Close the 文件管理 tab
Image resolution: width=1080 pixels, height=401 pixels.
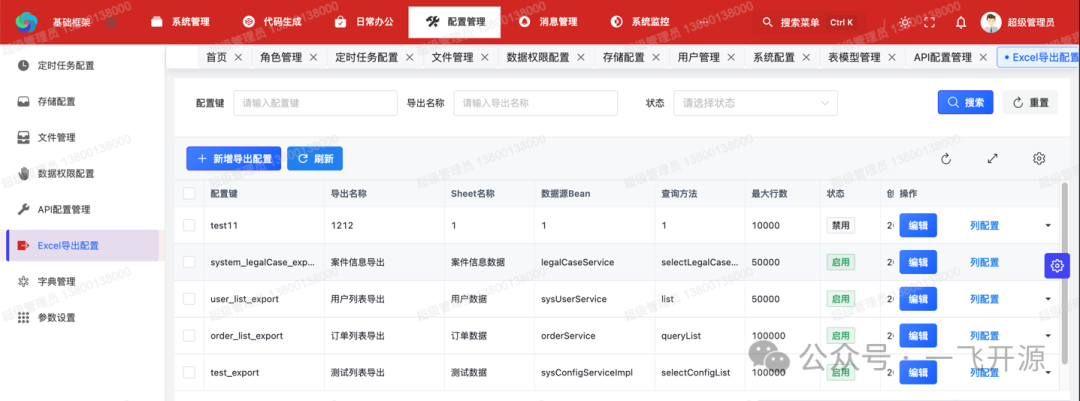(485, 57)
